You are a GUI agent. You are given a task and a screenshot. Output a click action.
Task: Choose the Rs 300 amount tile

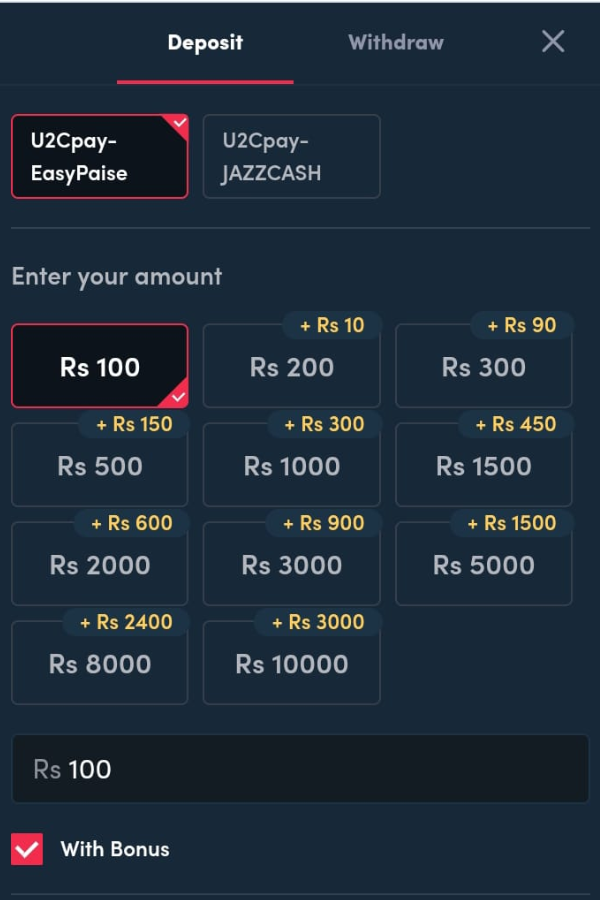pos(483,368)
